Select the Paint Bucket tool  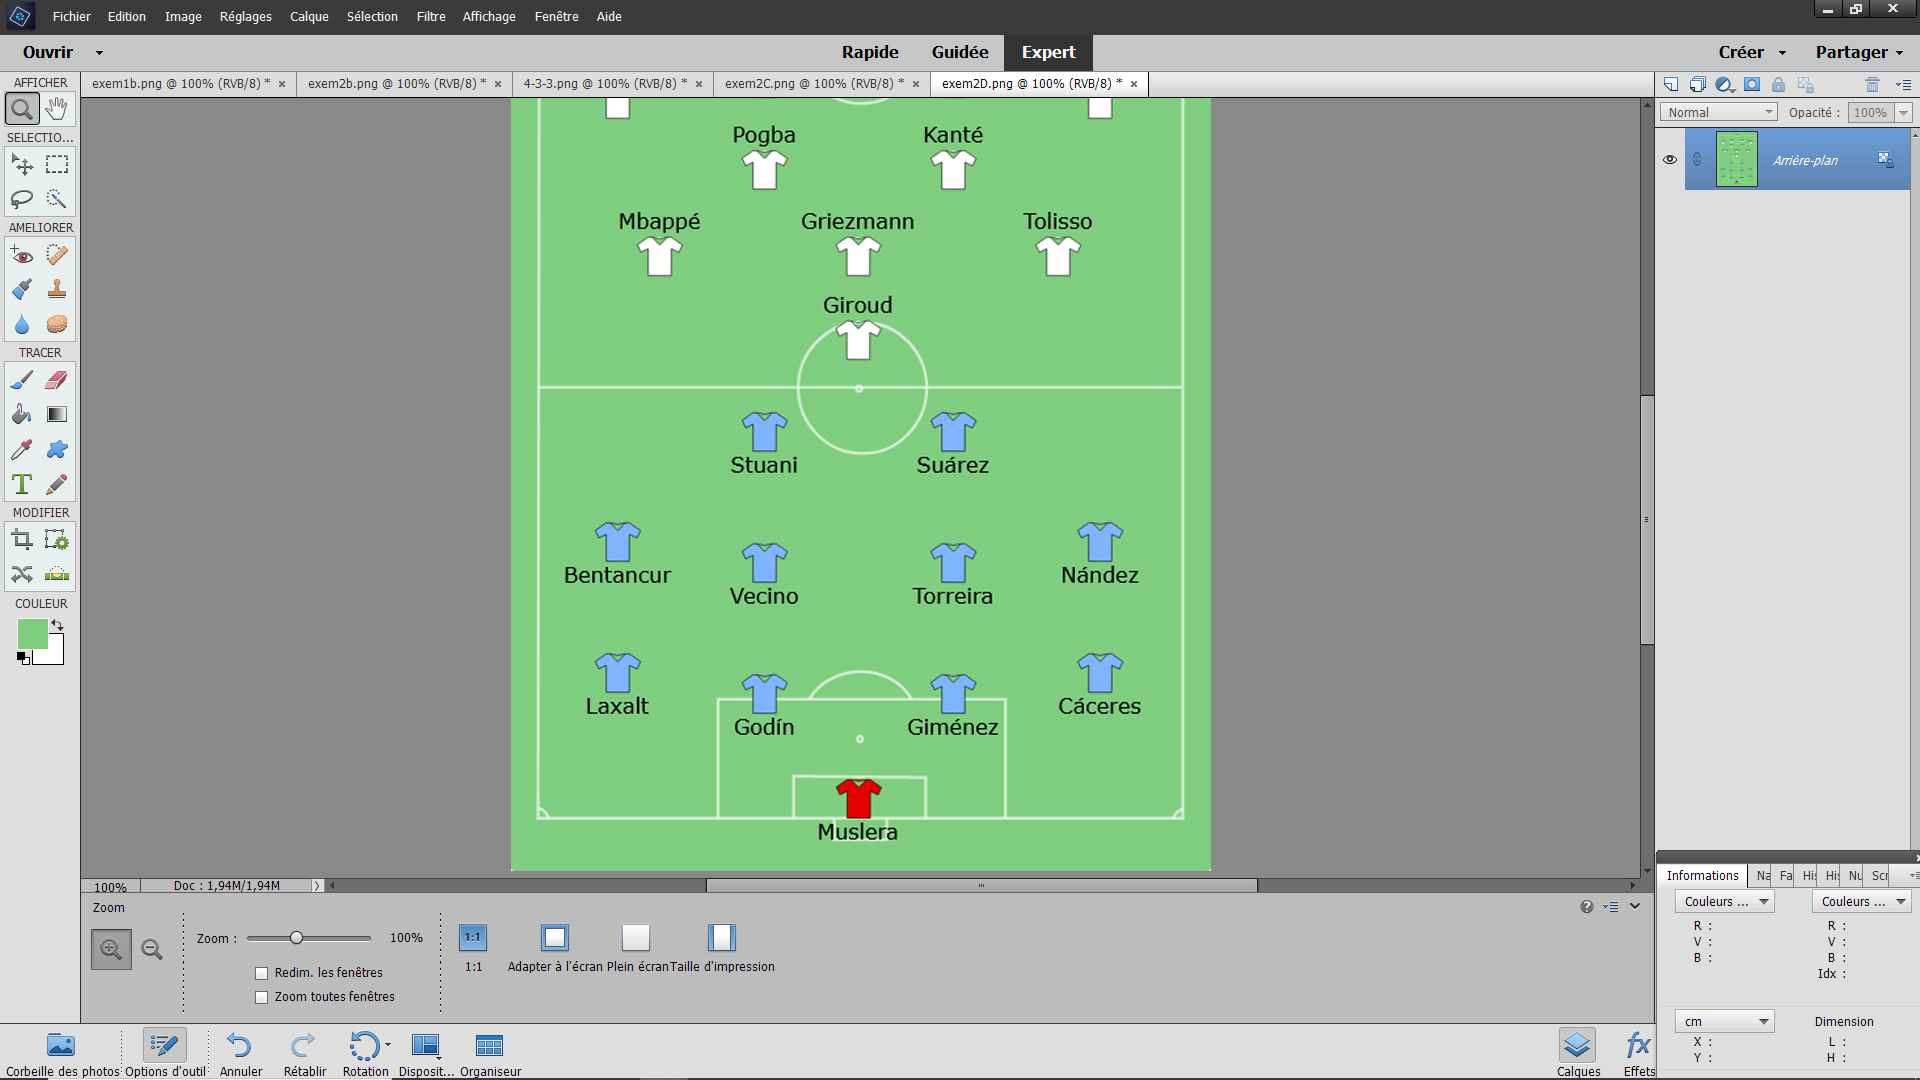(22, 414)
